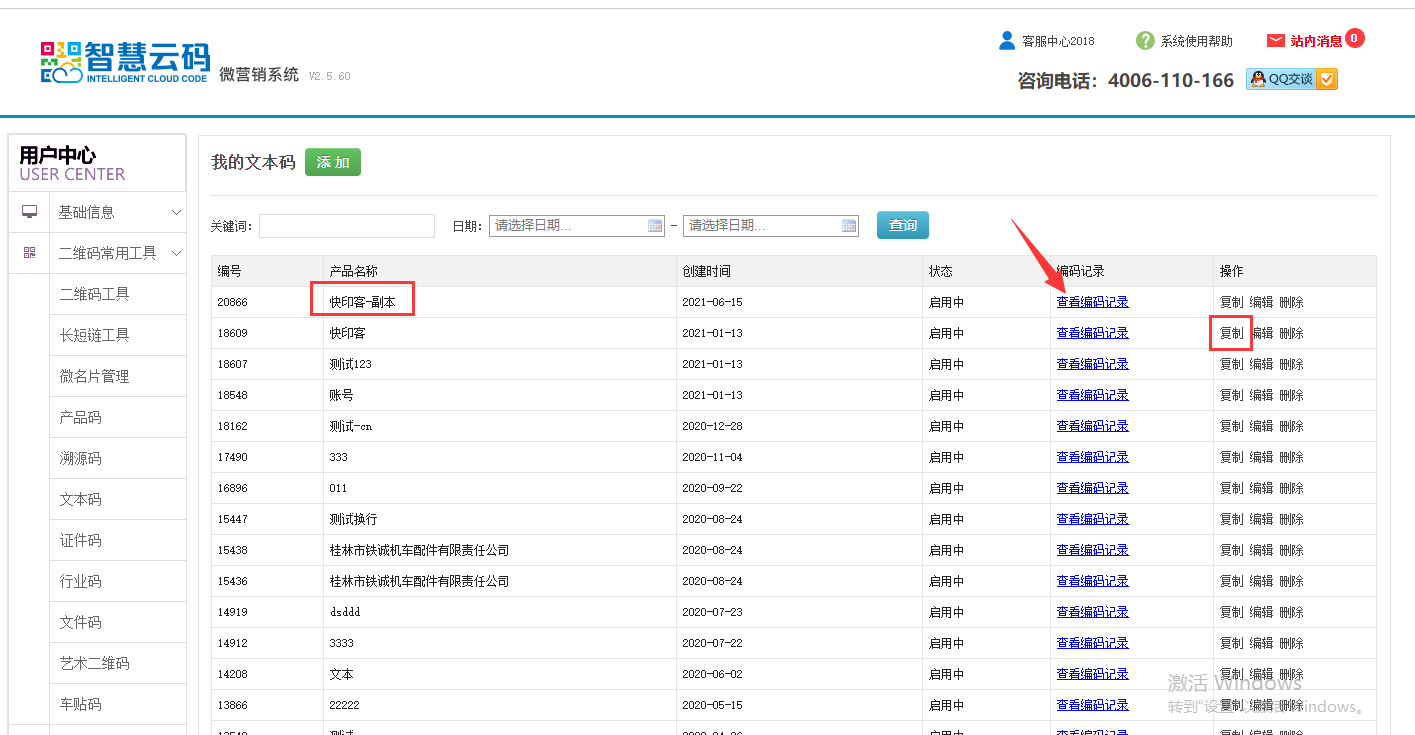
Task: Click the monitor icon beside 基础信息
Action: (30, 212)
